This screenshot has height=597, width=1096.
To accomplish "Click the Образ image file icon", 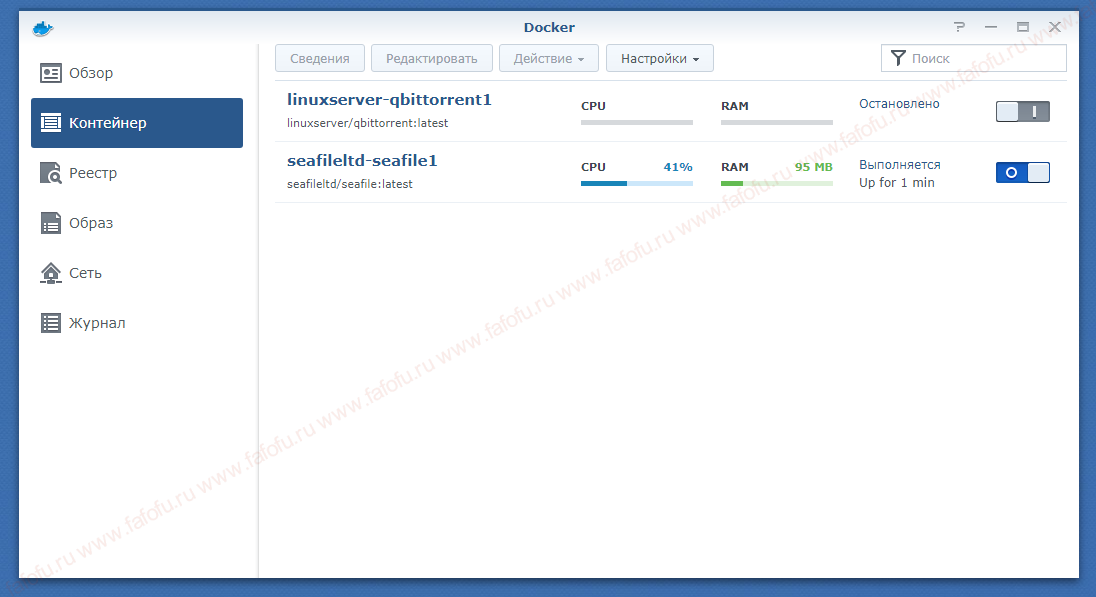I will pyautogui.click(x=50, y=223).
